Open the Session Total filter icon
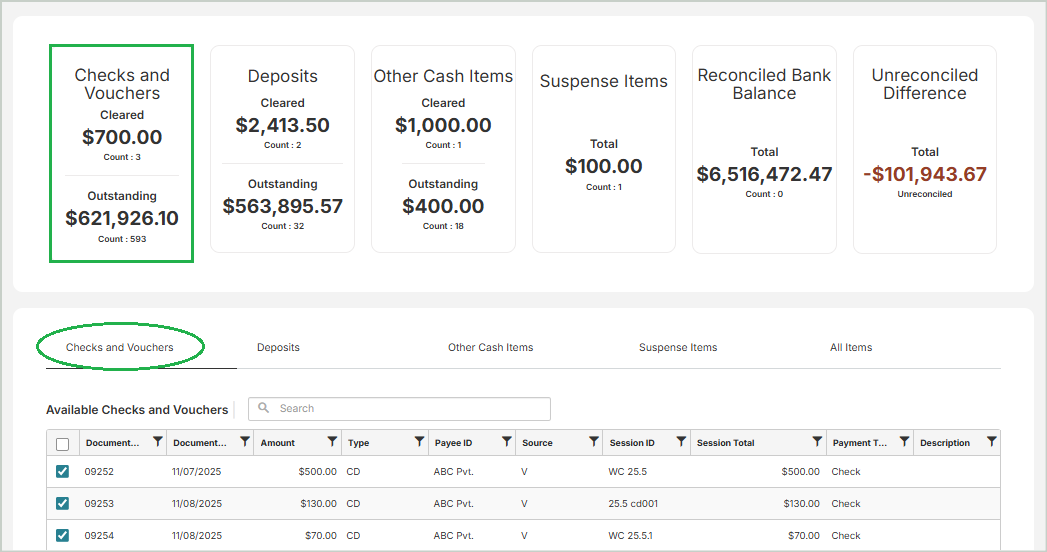 (x=817, y=442)
